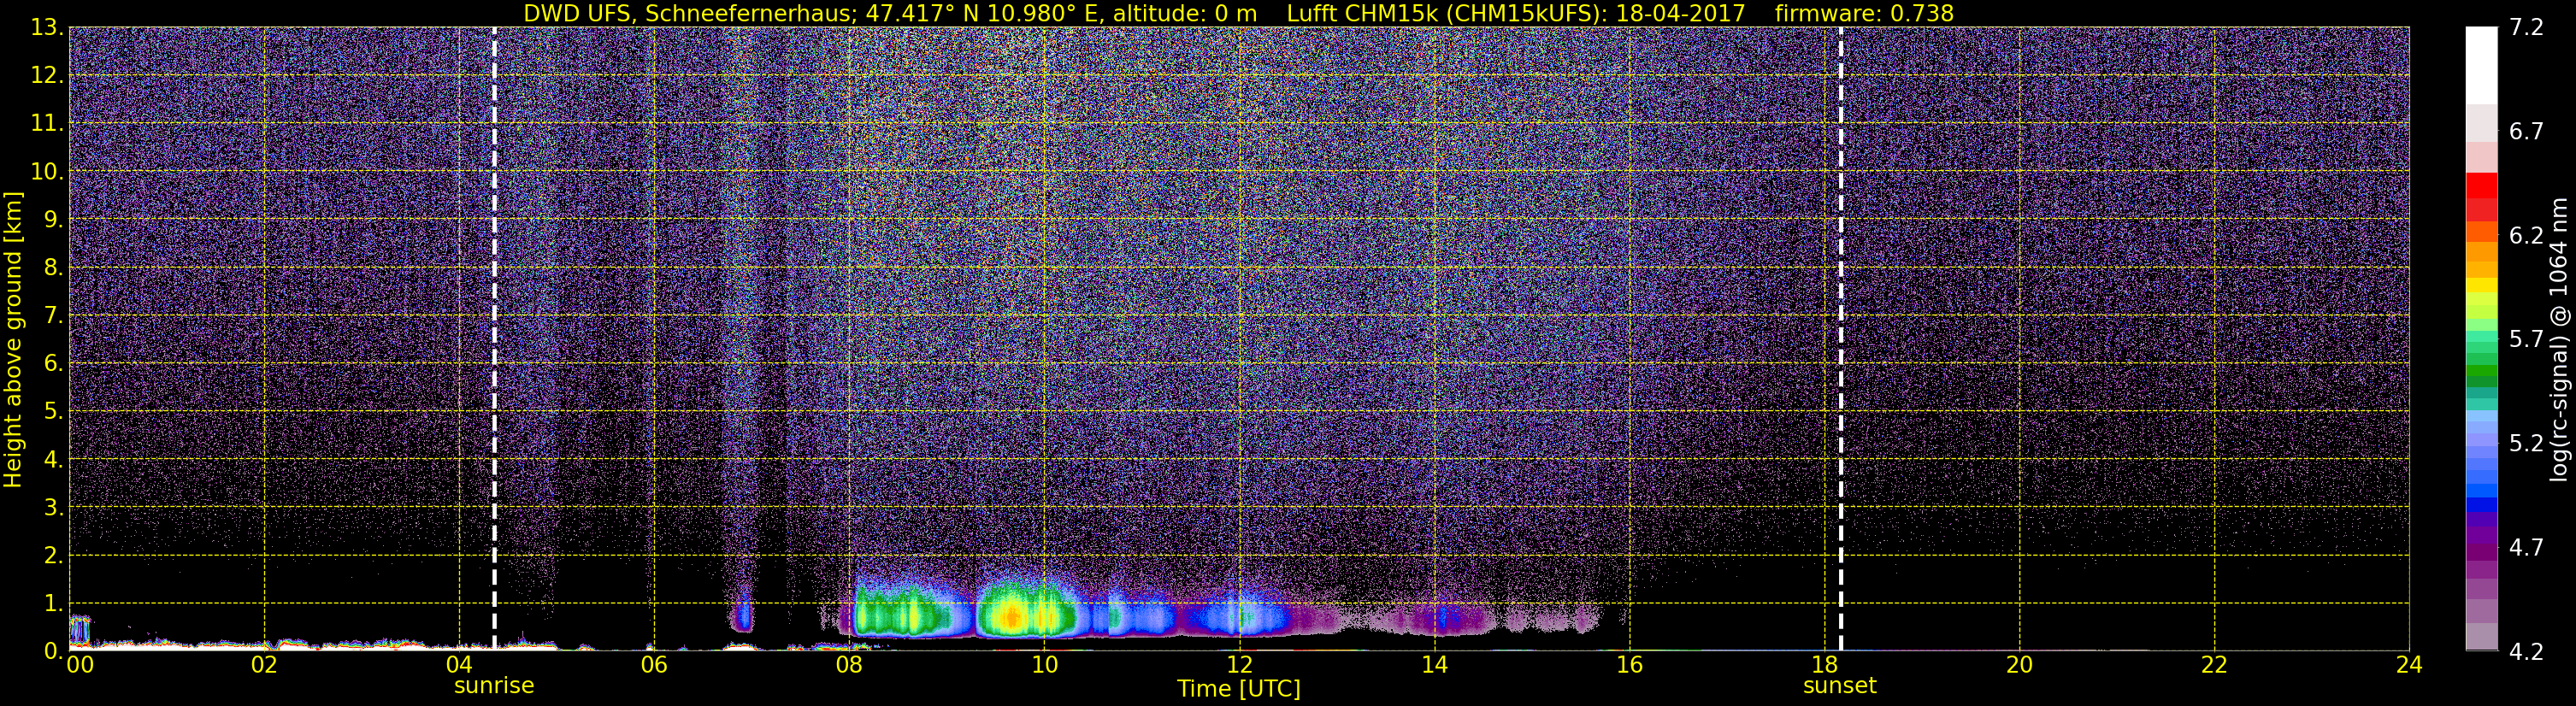Click the '10' time axis tick label
The height and width of the screenshot is (706, 2576).
pos(1044,665)
